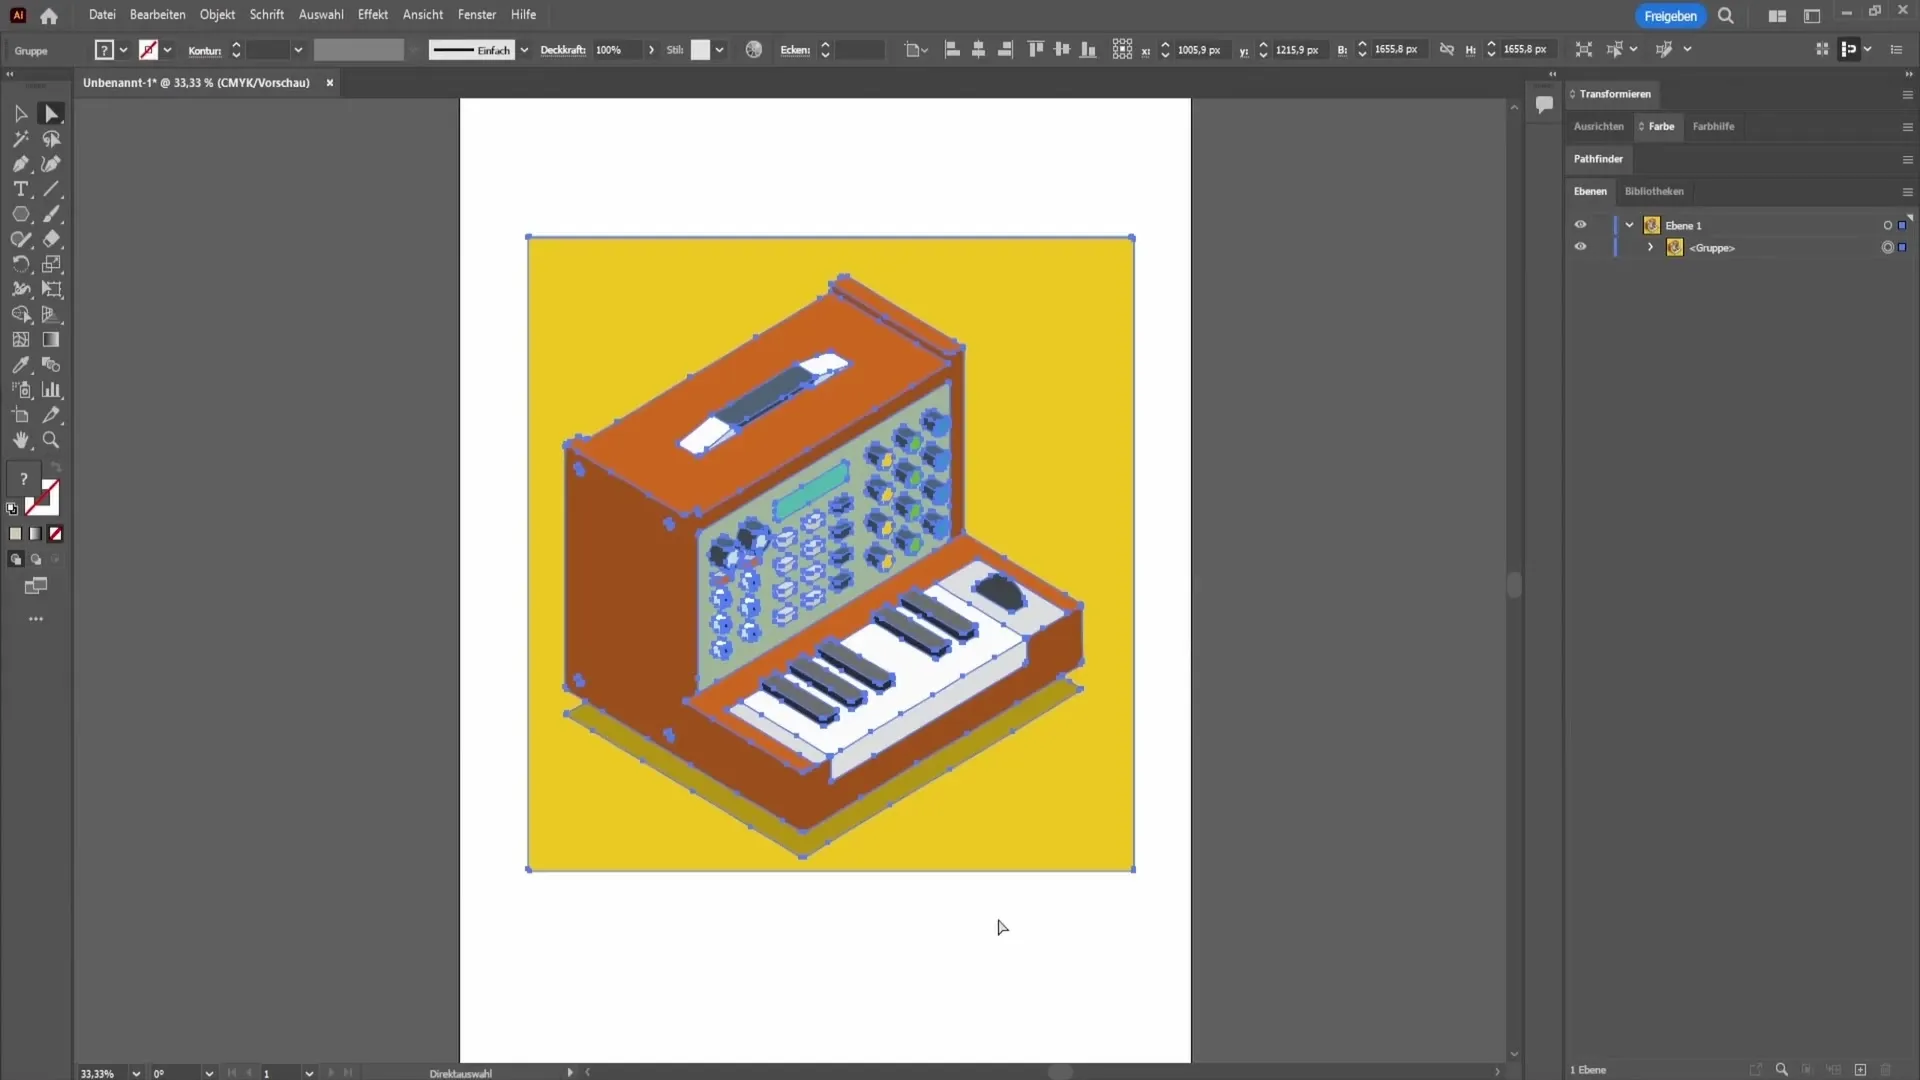Screen dimensions: 1920x1080
Task: Select the Scale tool
Action: click(51, 264)
